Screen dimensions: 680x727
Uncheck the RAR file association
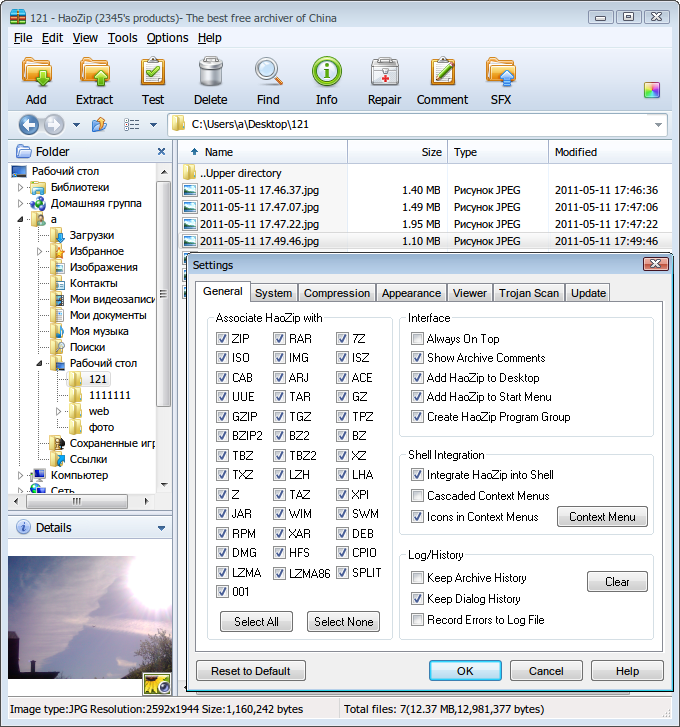point(280,339)
